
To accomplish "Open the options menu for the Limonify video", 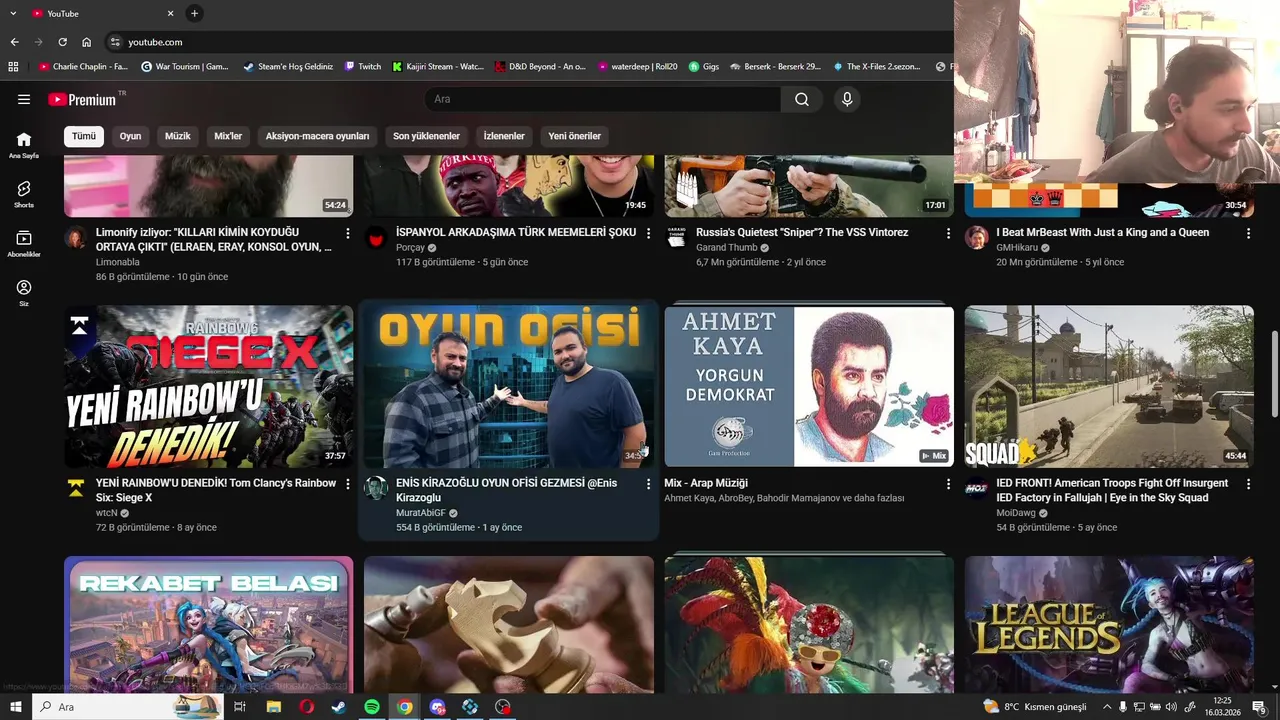I will [x=348, y=233].
